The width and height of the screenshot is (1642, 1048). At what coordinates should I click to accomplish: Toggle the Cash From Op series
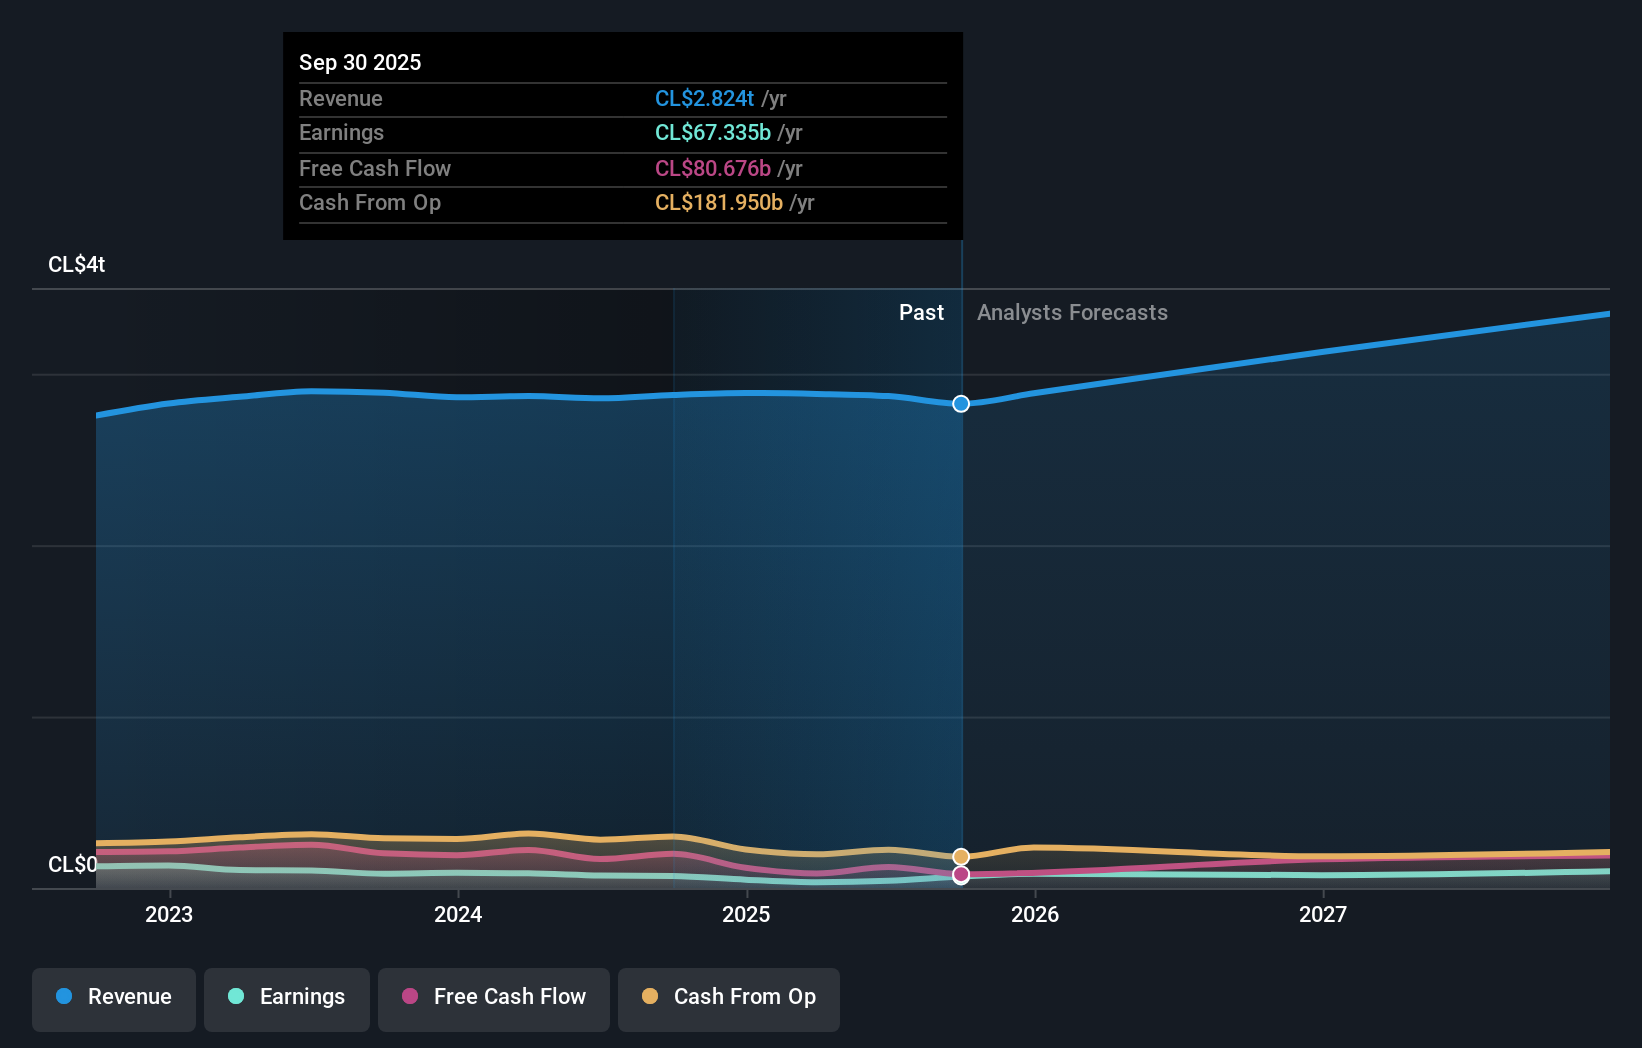click(x=729, y=999)
